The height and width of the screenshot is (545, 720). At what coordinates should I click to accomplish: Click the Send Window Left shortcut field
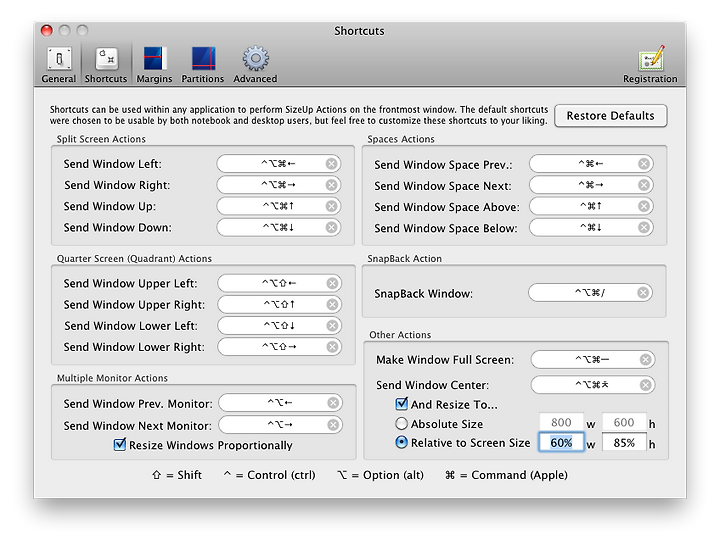[x=279, y=164]
